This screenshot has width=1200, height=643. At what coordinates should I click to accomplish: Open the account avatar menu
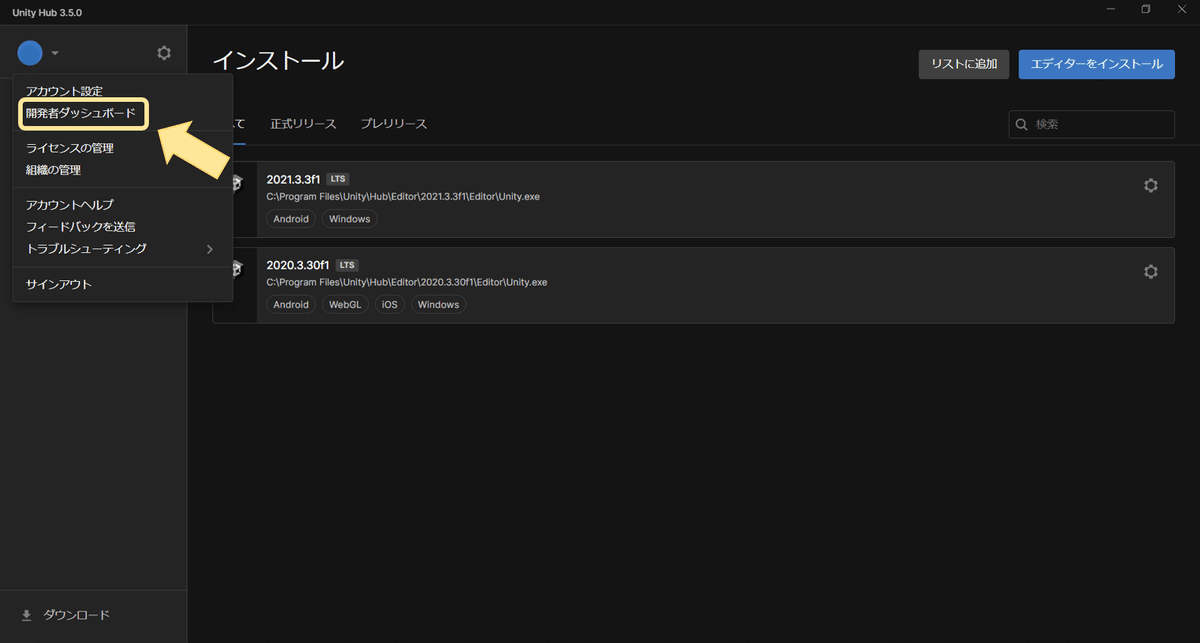30,53
